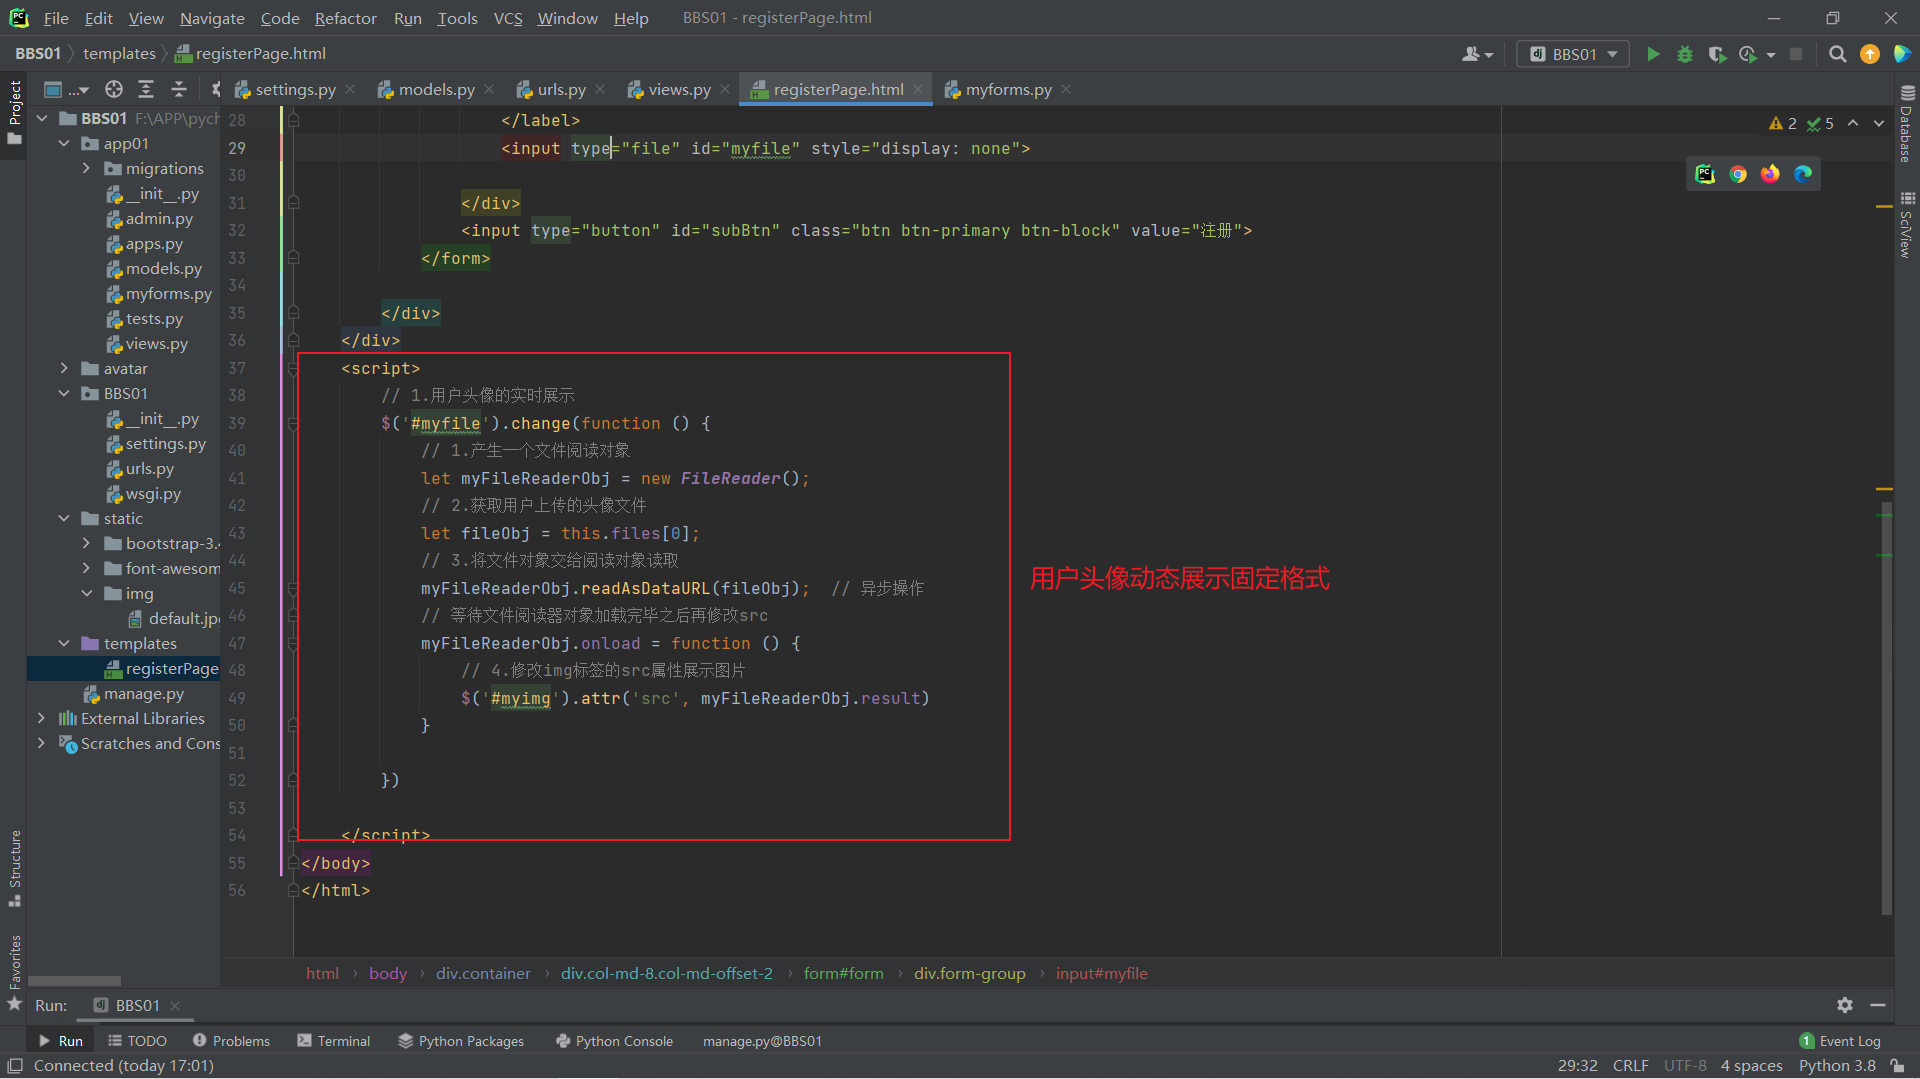The width and height of the screenshot is (1920, 1079).
Task: Click the Debug bug icon
Action: pos(1685,54)
